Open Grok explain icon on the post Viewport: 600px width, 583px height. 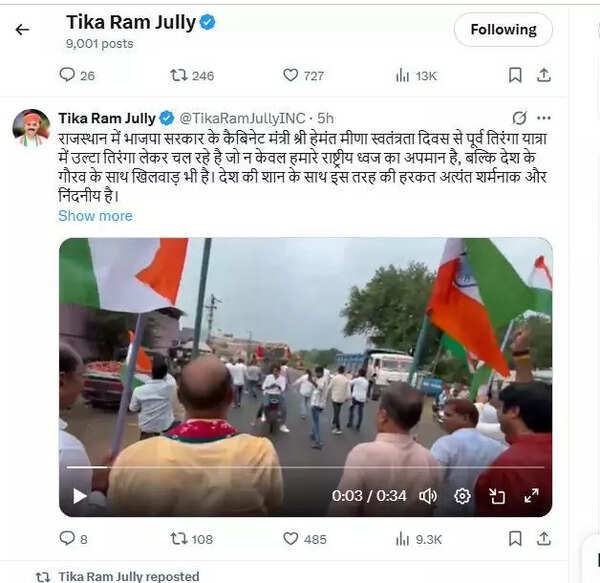tap(519, 118)
